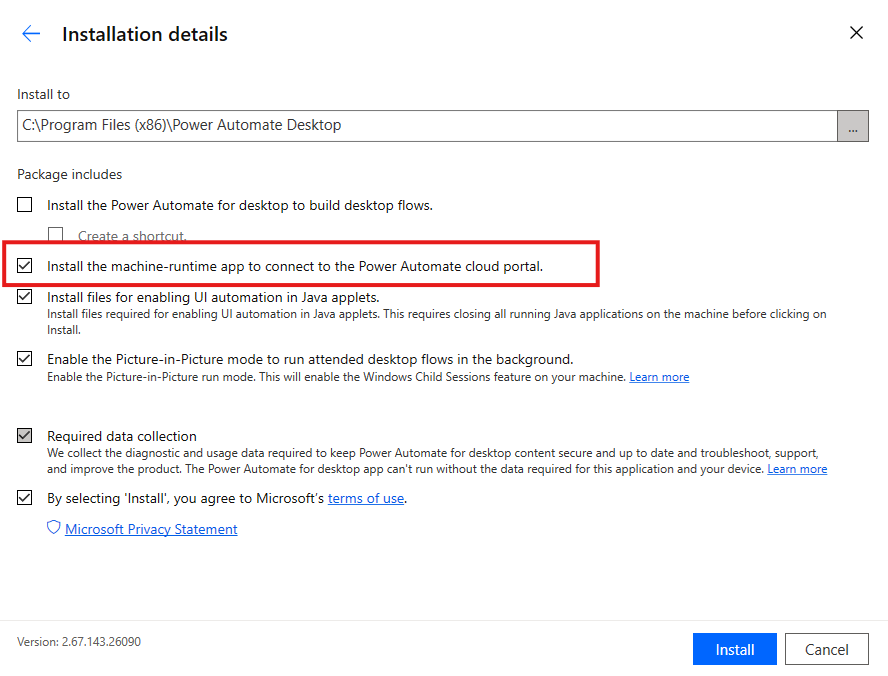This screenshot has width=888, height=676.
Task: Click the shield icon by Privacy Statement
Action: [53, 528]
